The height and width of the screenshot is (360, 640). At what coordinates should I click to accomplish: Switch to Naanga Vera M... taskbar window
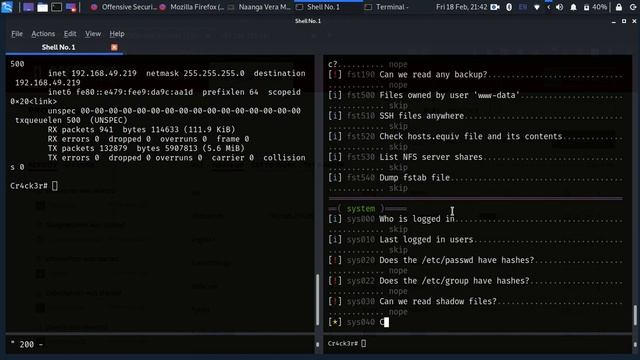[260, 7]
